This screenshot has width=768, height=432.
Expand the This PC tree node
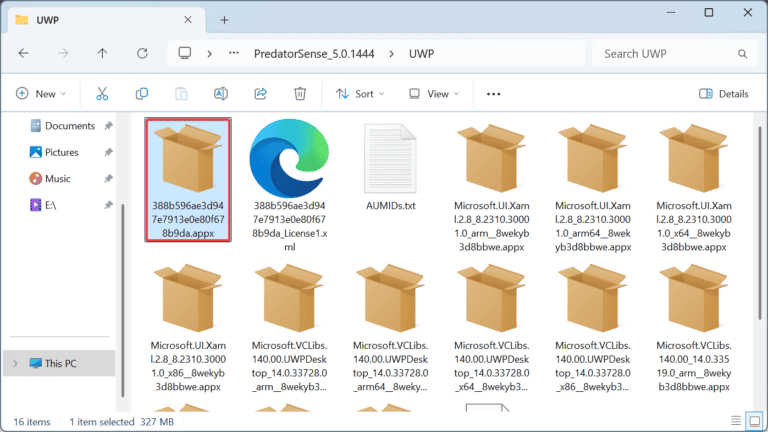pyautogui.click(x=15, y=363)
